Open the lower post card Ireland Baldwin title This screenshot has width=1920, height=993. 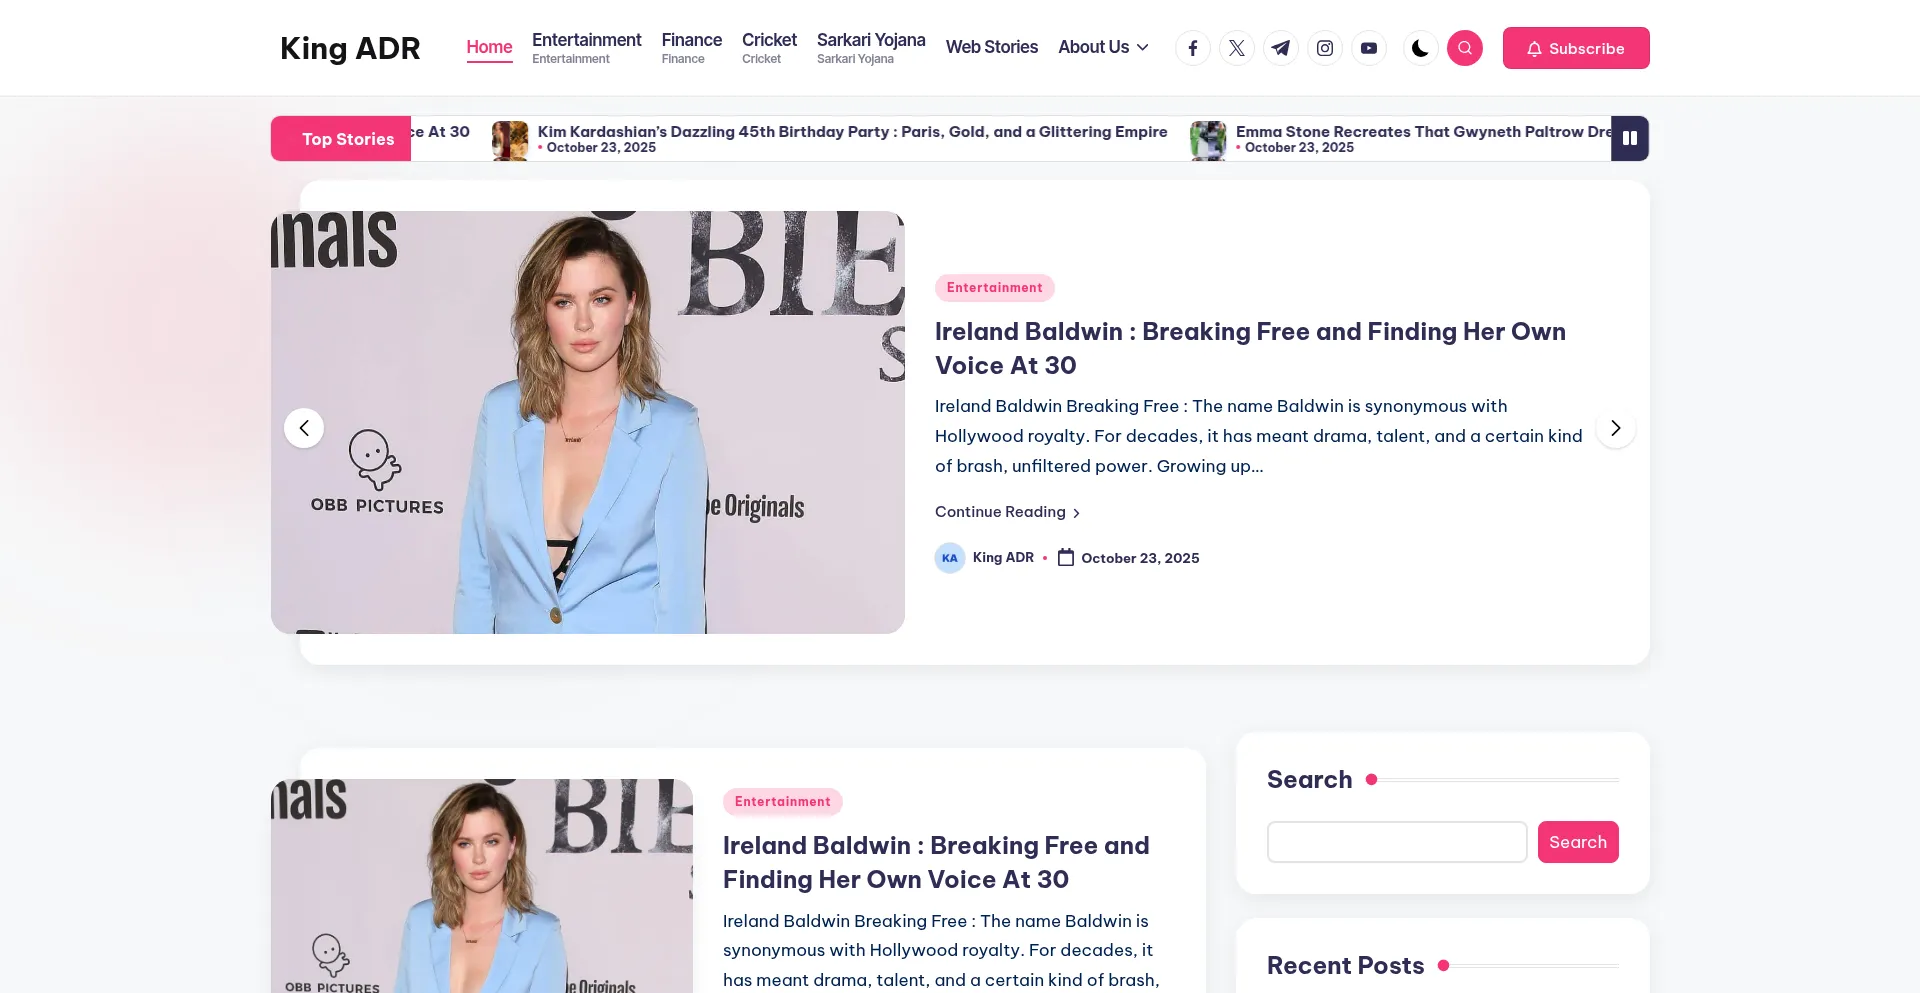pos(936,862)
